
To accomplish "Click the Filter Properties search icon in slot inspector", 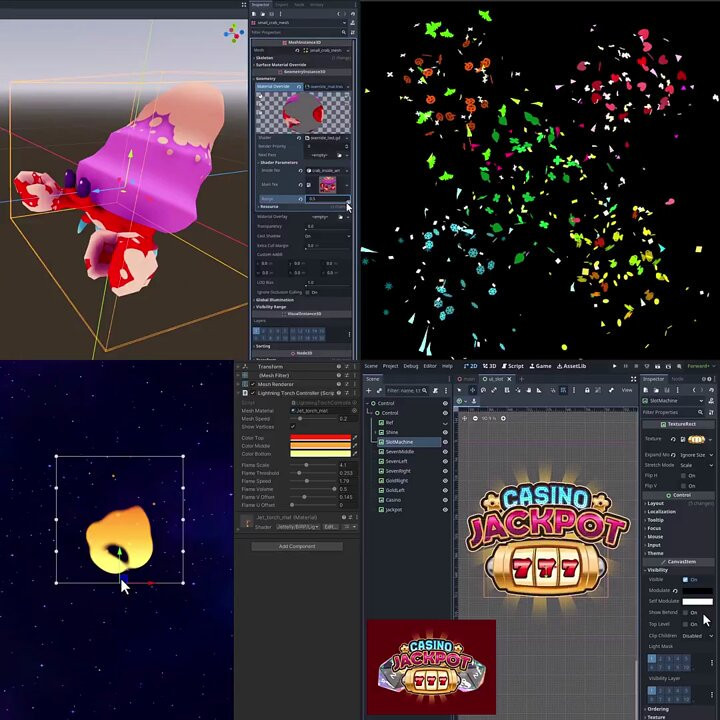I will pyautogui.click(x=700, y=412).
